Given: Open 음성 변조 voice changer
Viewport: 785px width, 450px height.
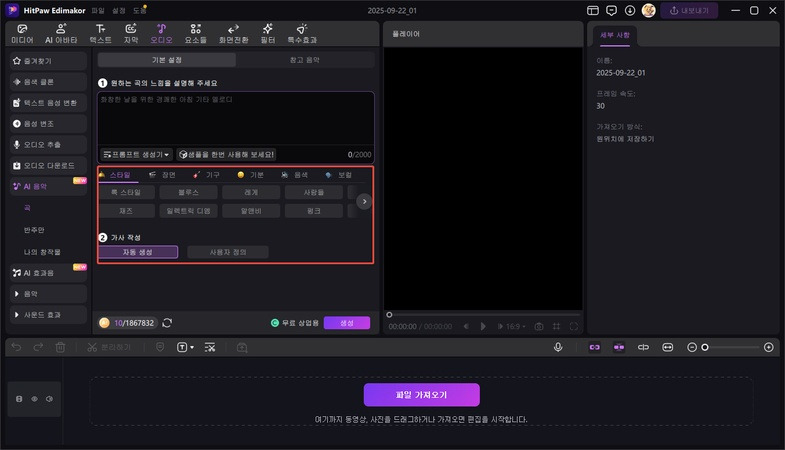Looking at the screenshot, I should click(48, 124).
